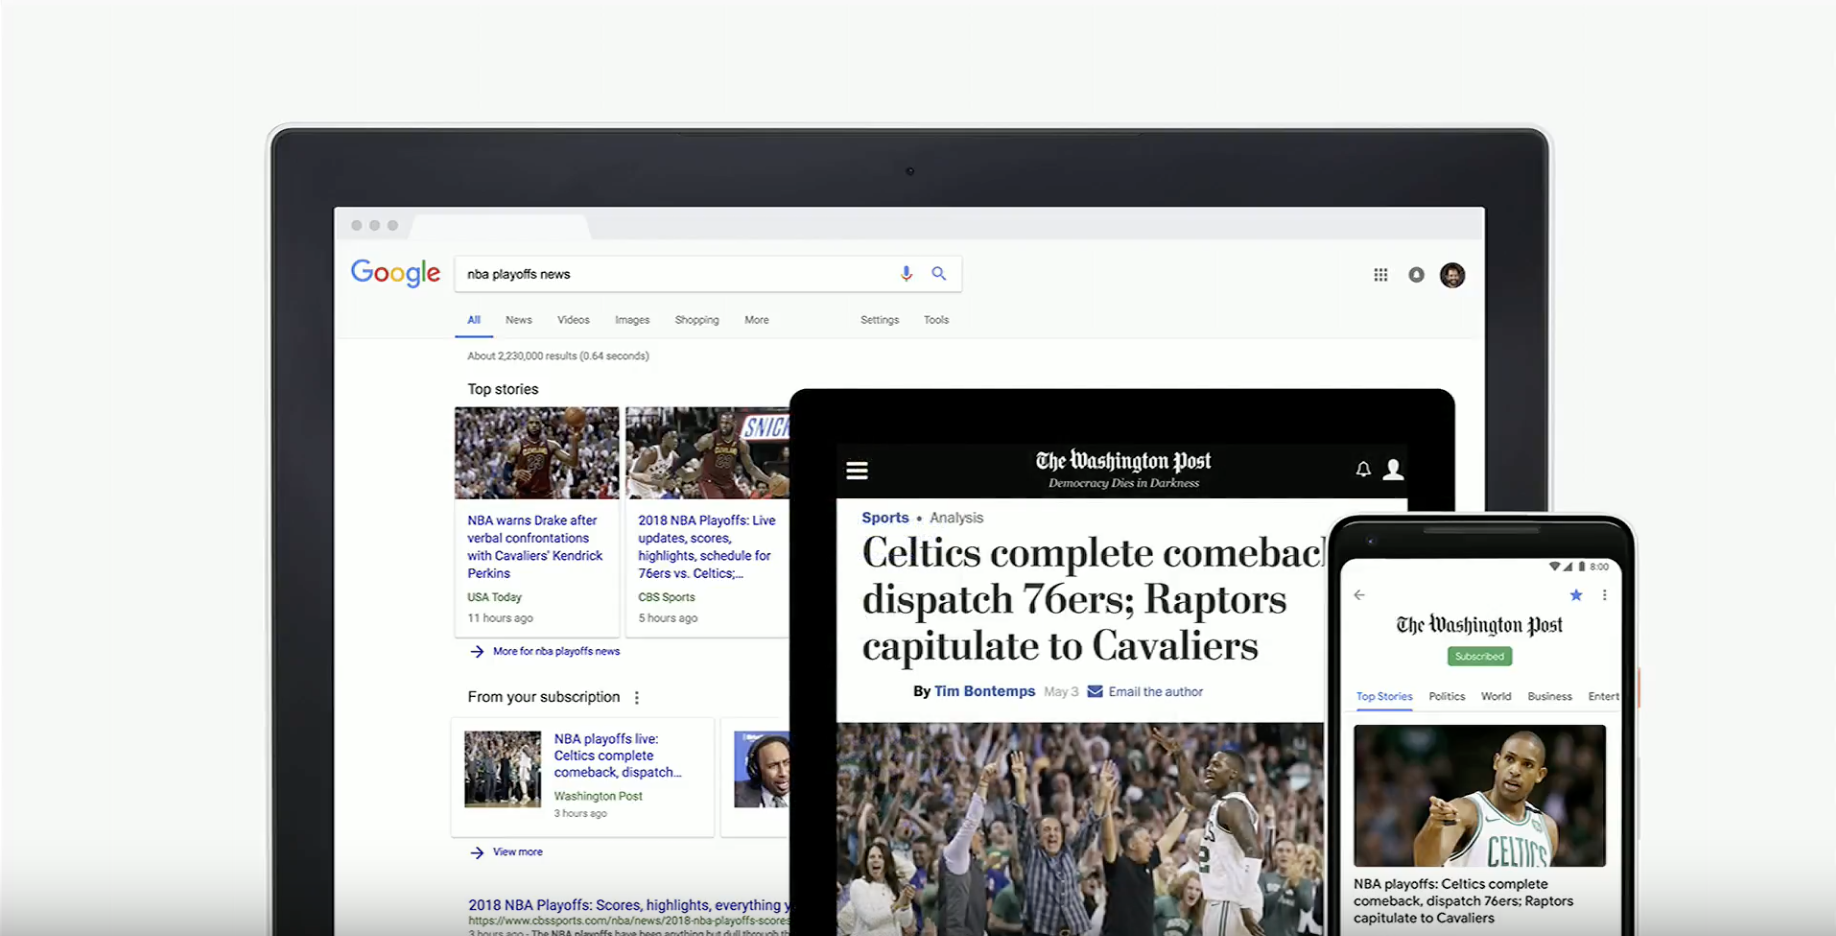1836x936 pixels.
Task: Click the Sports section link on tablet
Action: pos(885,517)
